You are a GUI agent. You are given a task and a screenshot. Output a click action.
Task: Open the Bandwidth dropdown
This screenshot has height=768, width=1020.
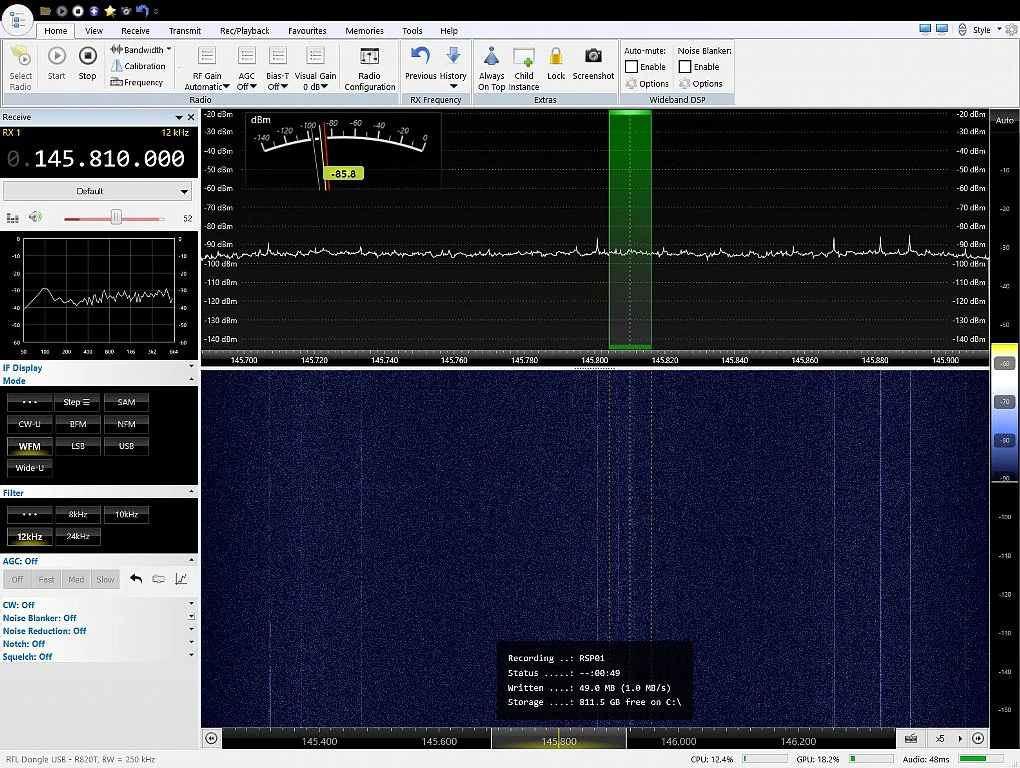click(x=141, y=49)
